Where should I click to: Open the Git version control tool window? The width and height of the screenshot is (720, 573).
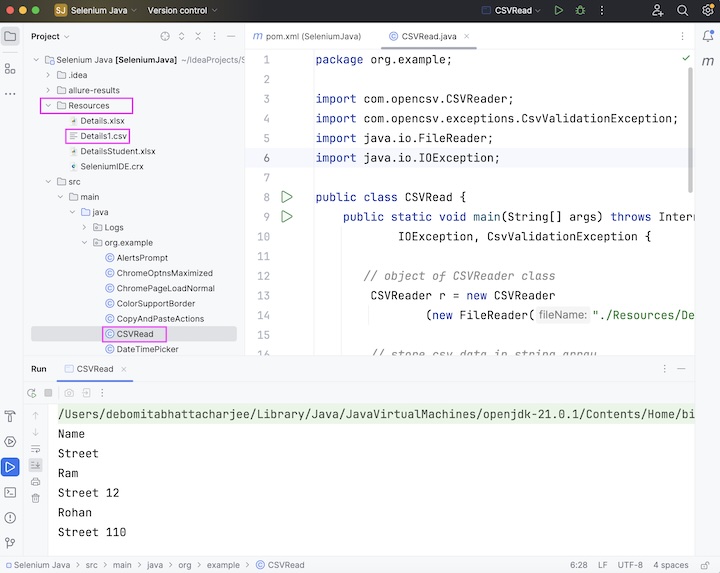click(10, 543)
